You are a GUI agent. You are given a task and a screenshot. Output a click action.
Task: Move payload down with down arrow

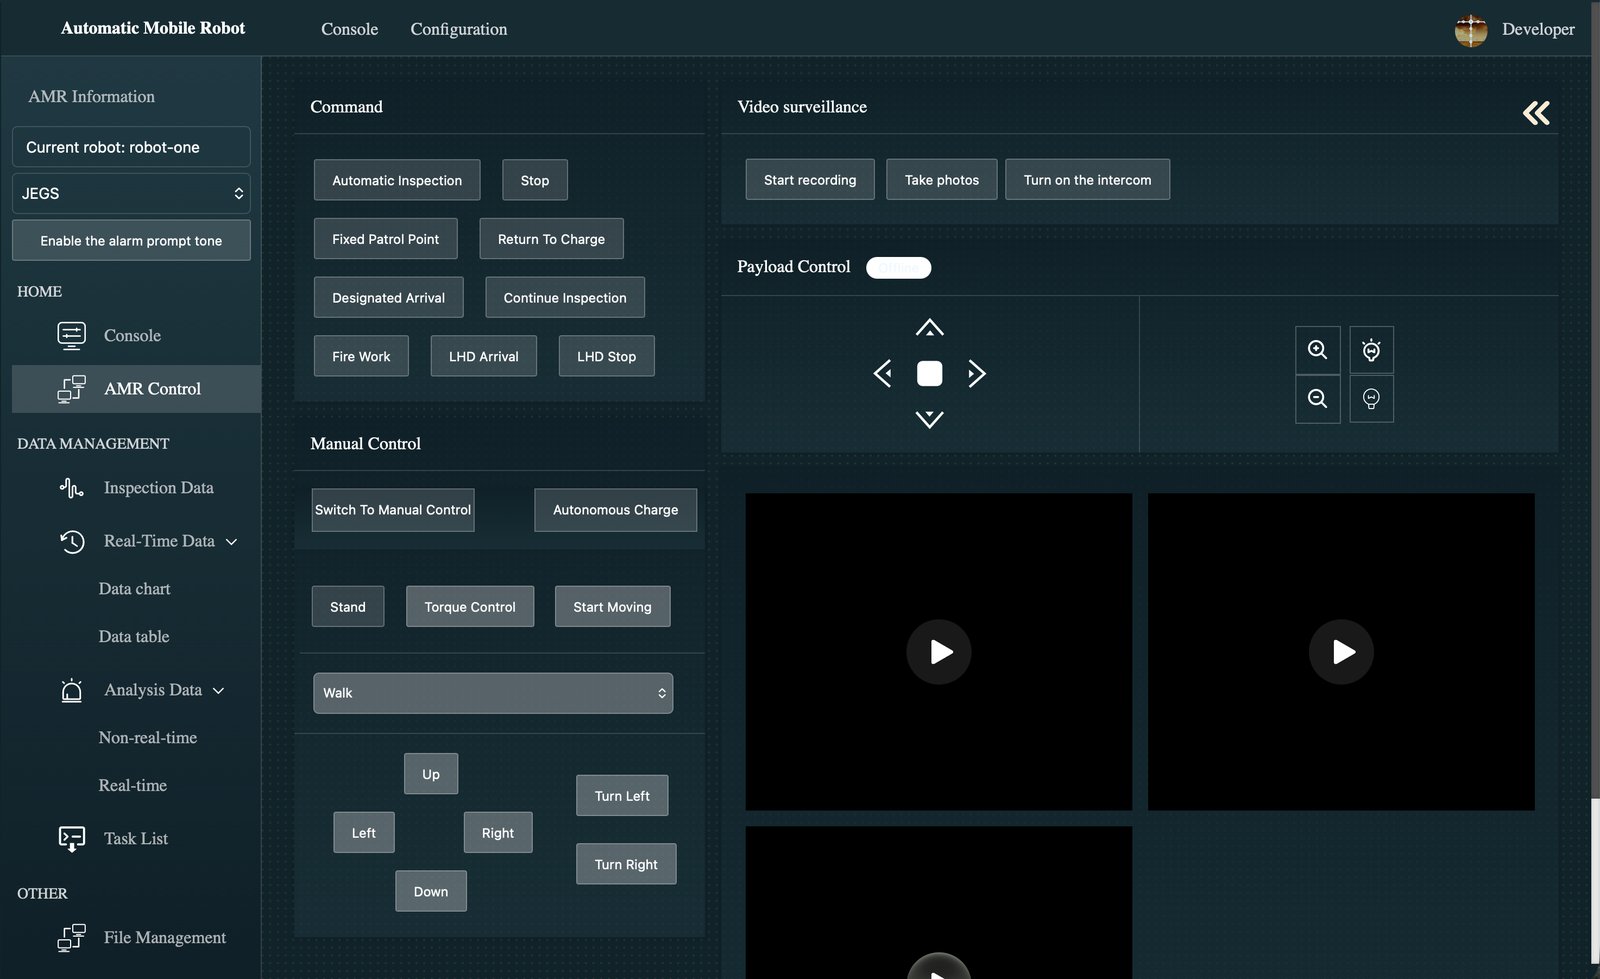[929, 419]
